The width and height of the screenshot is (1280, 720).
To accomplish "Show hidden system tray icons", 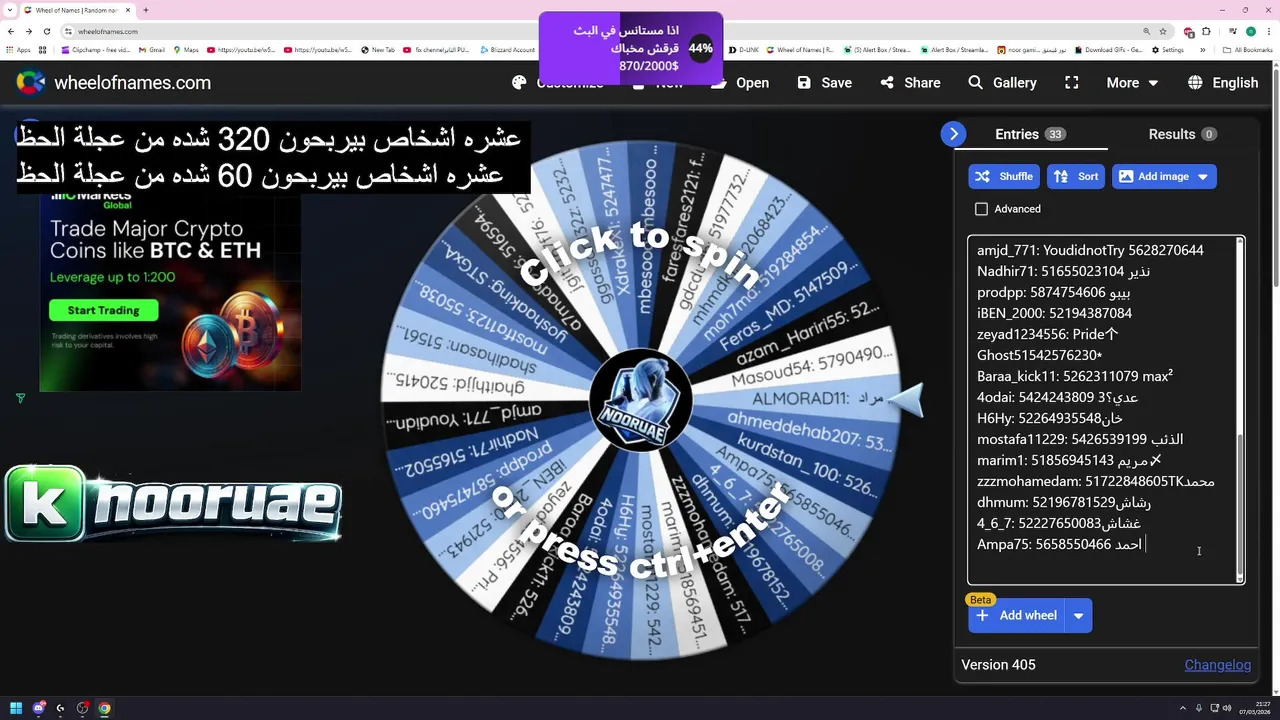I will (x=1183, y=708).
